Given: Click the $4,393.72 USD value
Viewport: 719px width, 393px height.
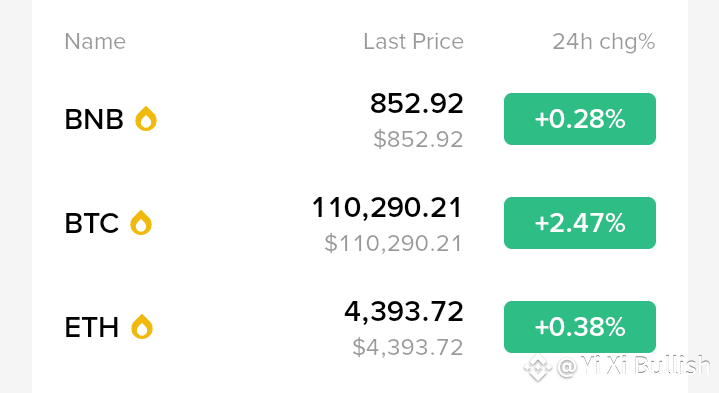Looking at the screenshot, I should pos(408,347).
